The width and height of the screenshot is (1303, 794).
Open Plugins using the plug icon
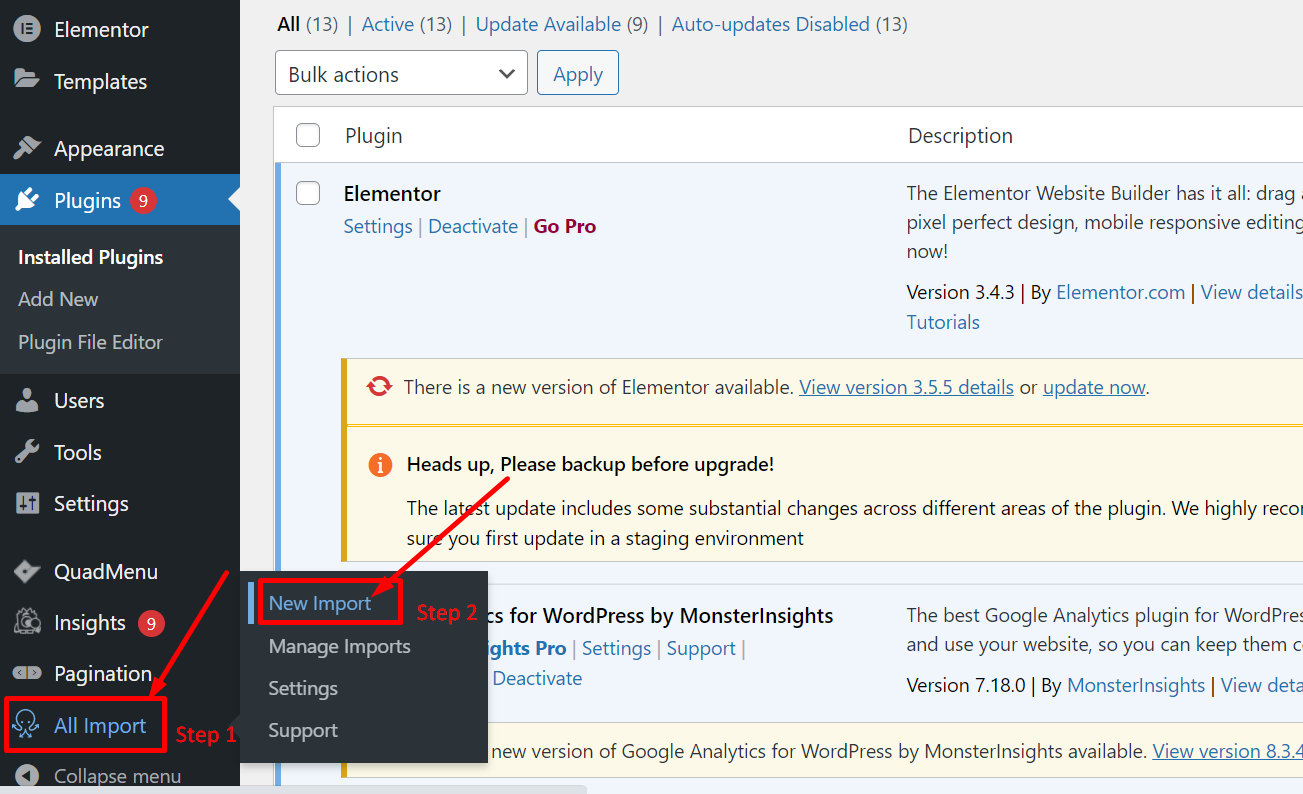[25, 199]
